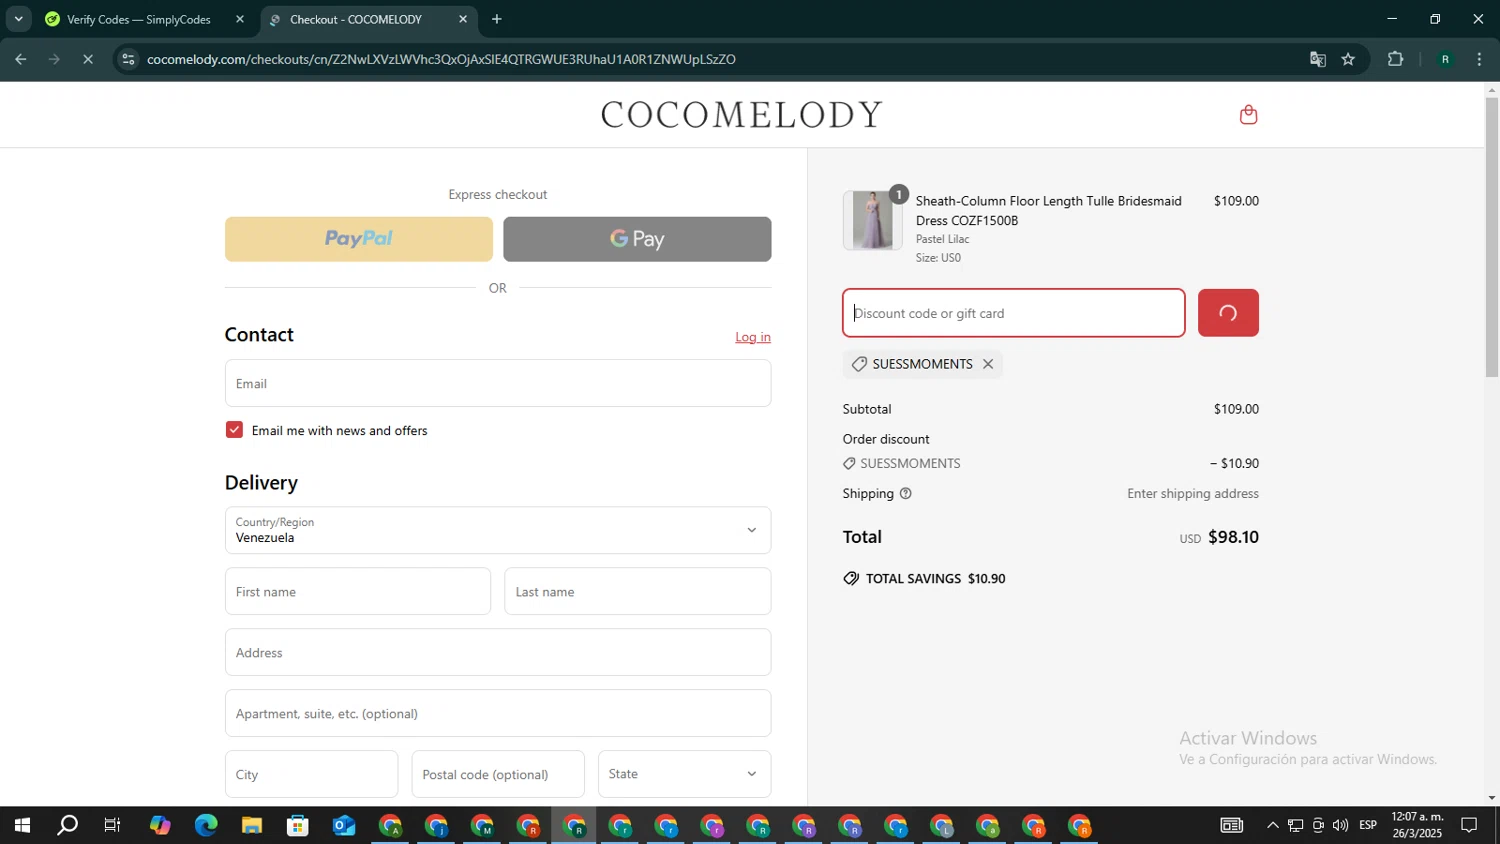Pay with PayPal express checkout
This screenshot has height=844, width=1500.
pos(359,239)
